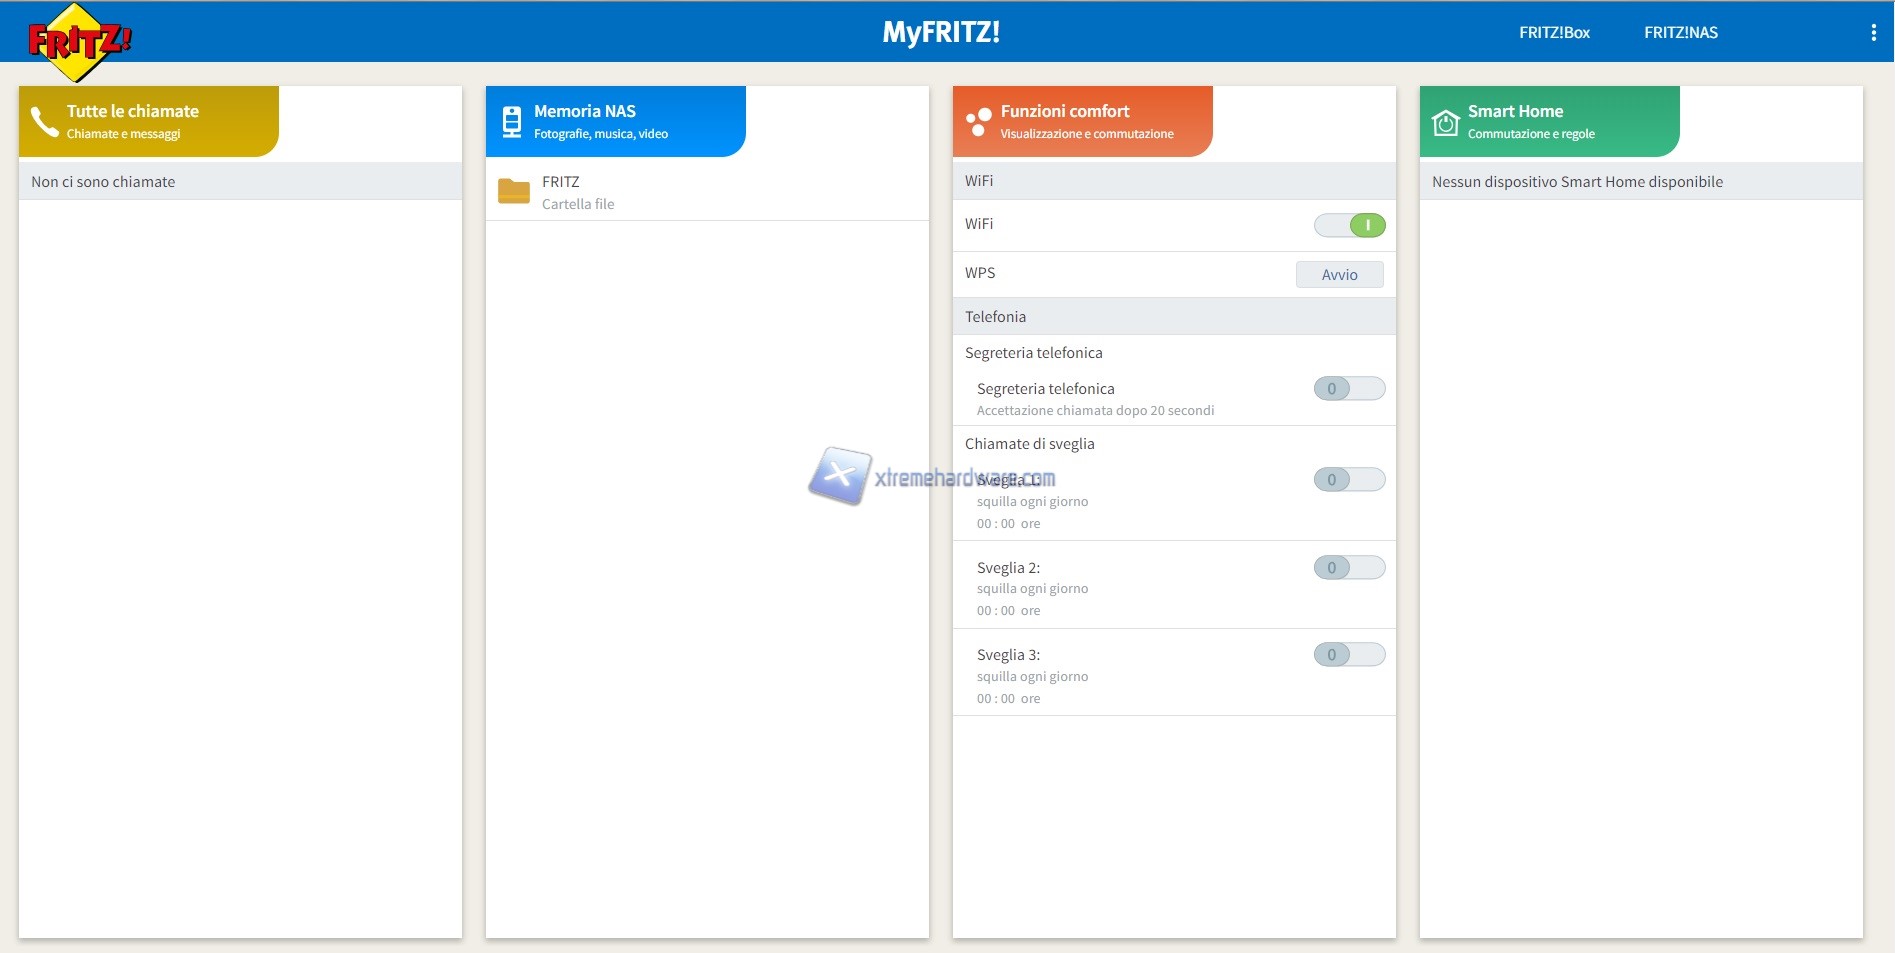
Task: Switch on the Sveglia 1 alarm
Action: coord(1349,480)
